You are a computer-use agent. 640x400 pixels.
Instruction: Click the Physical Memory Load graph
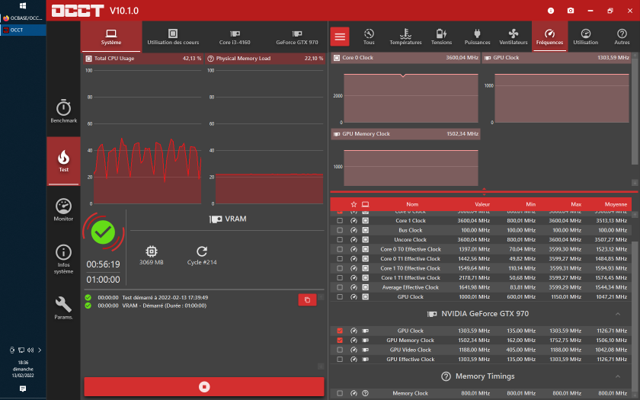(x=265, y=130)
